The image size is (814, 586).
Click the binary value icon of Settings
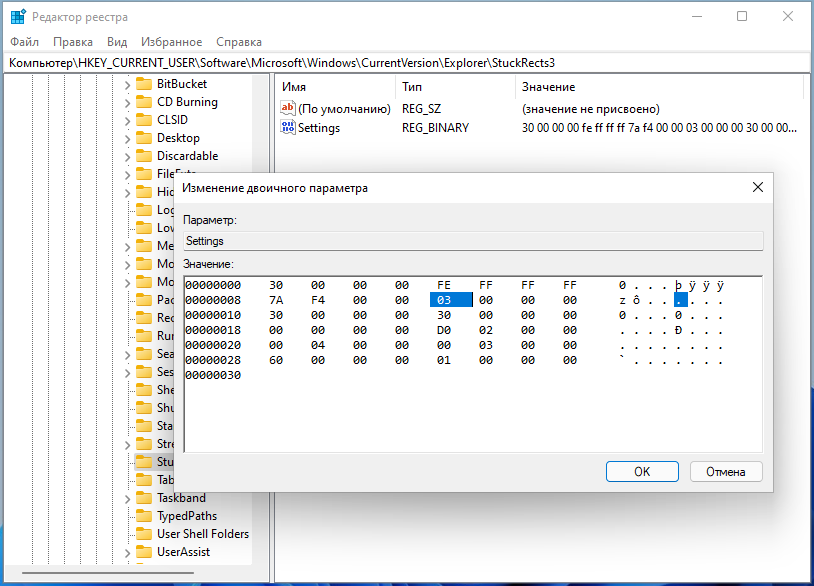pyautogui.click(x=288, y=127)
